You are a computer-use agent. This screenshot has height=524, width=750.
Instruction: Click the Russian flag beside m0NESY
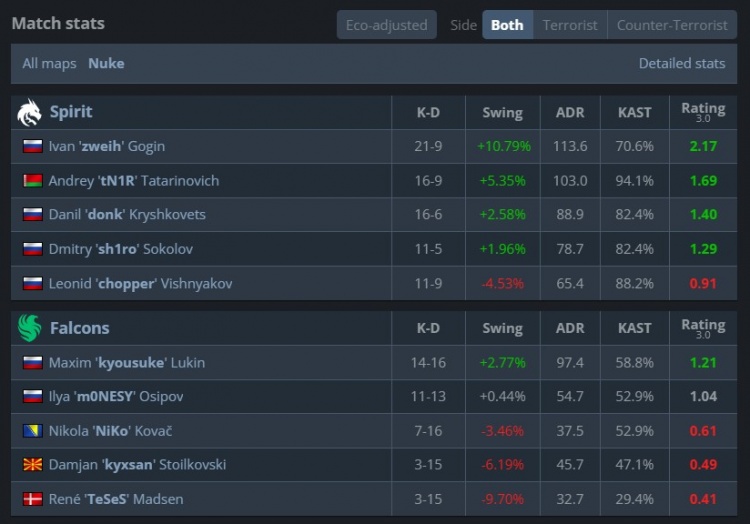(32, 397)
